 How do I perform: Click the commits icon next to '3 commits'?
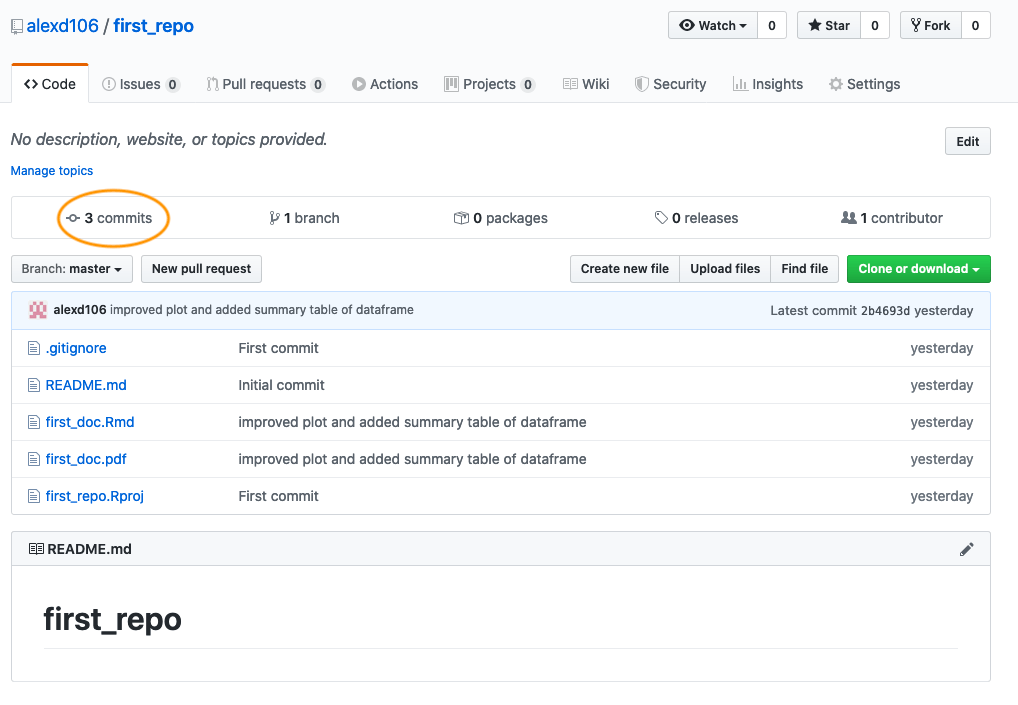pyautogui.click(x=71, y=218)
